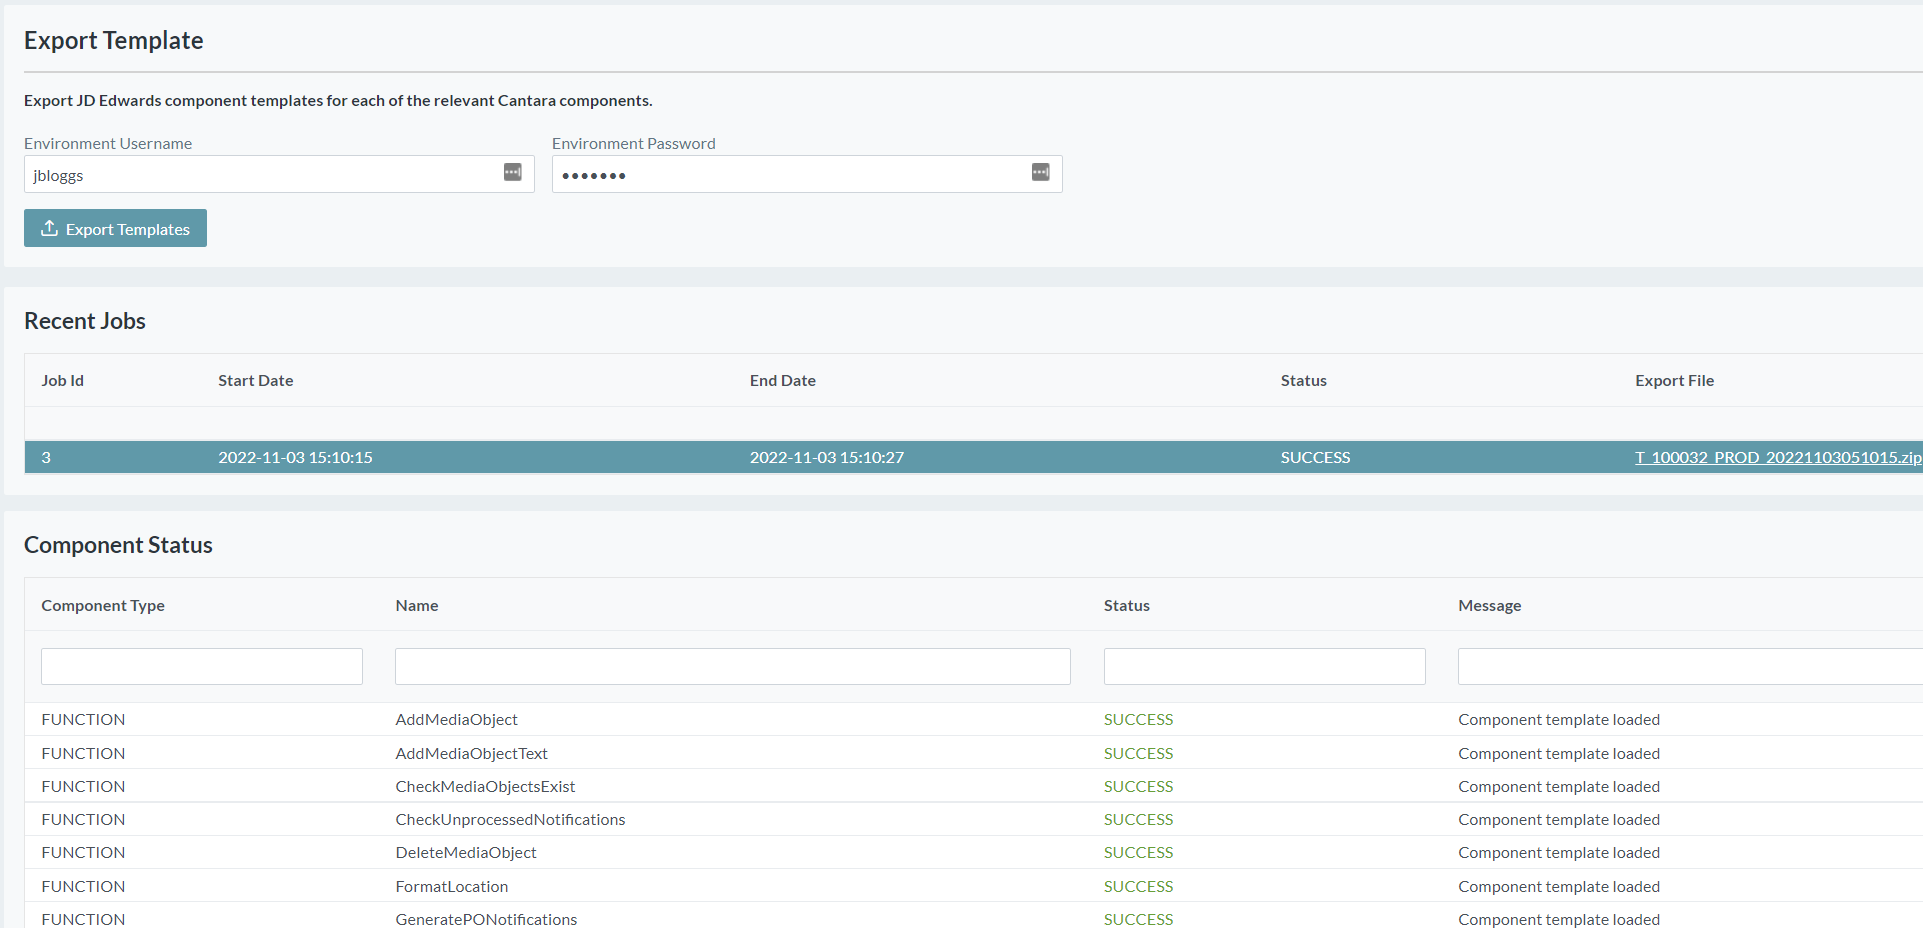Sort Recent Jobs by Job Id column

click(62, 381)
